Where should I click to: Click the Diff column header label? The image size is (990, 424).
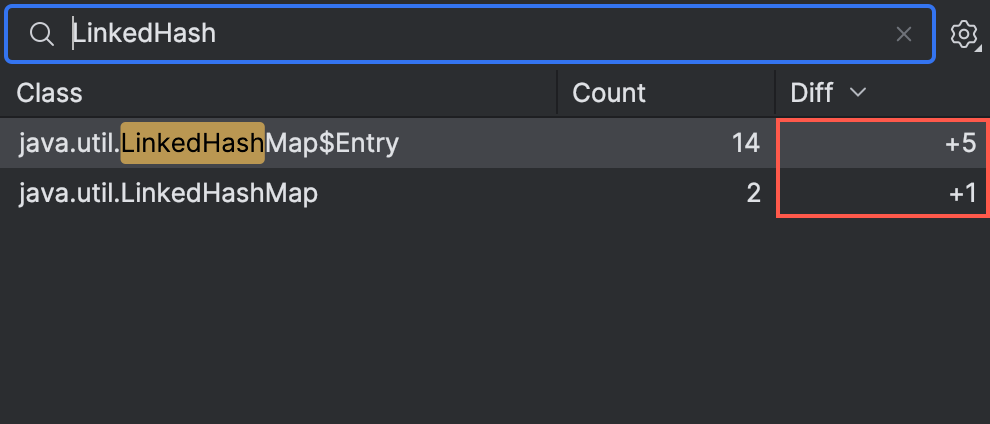tap(811, 93)
